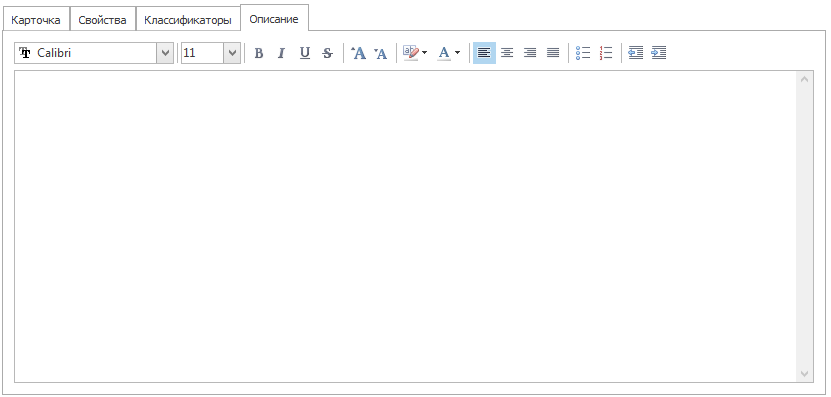Open the Calibri font name dropdown

pos(165,53)
